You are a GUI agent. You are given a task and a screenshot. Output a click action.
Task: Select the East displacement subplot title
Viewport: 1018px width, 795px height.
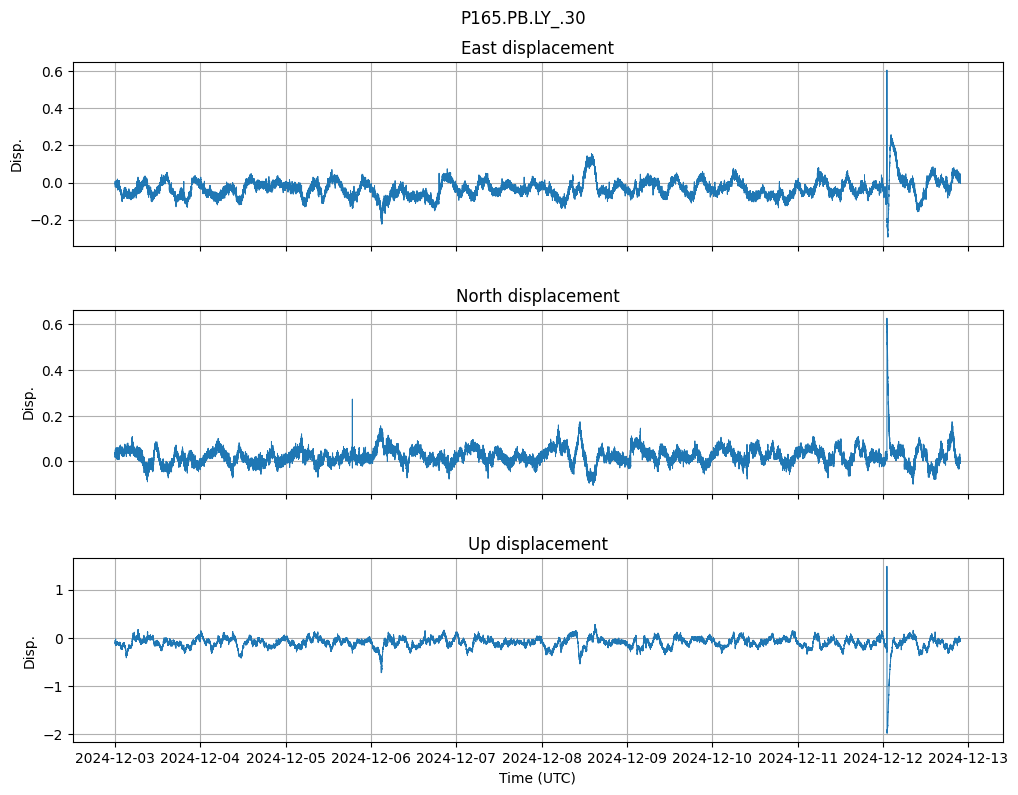537,48
